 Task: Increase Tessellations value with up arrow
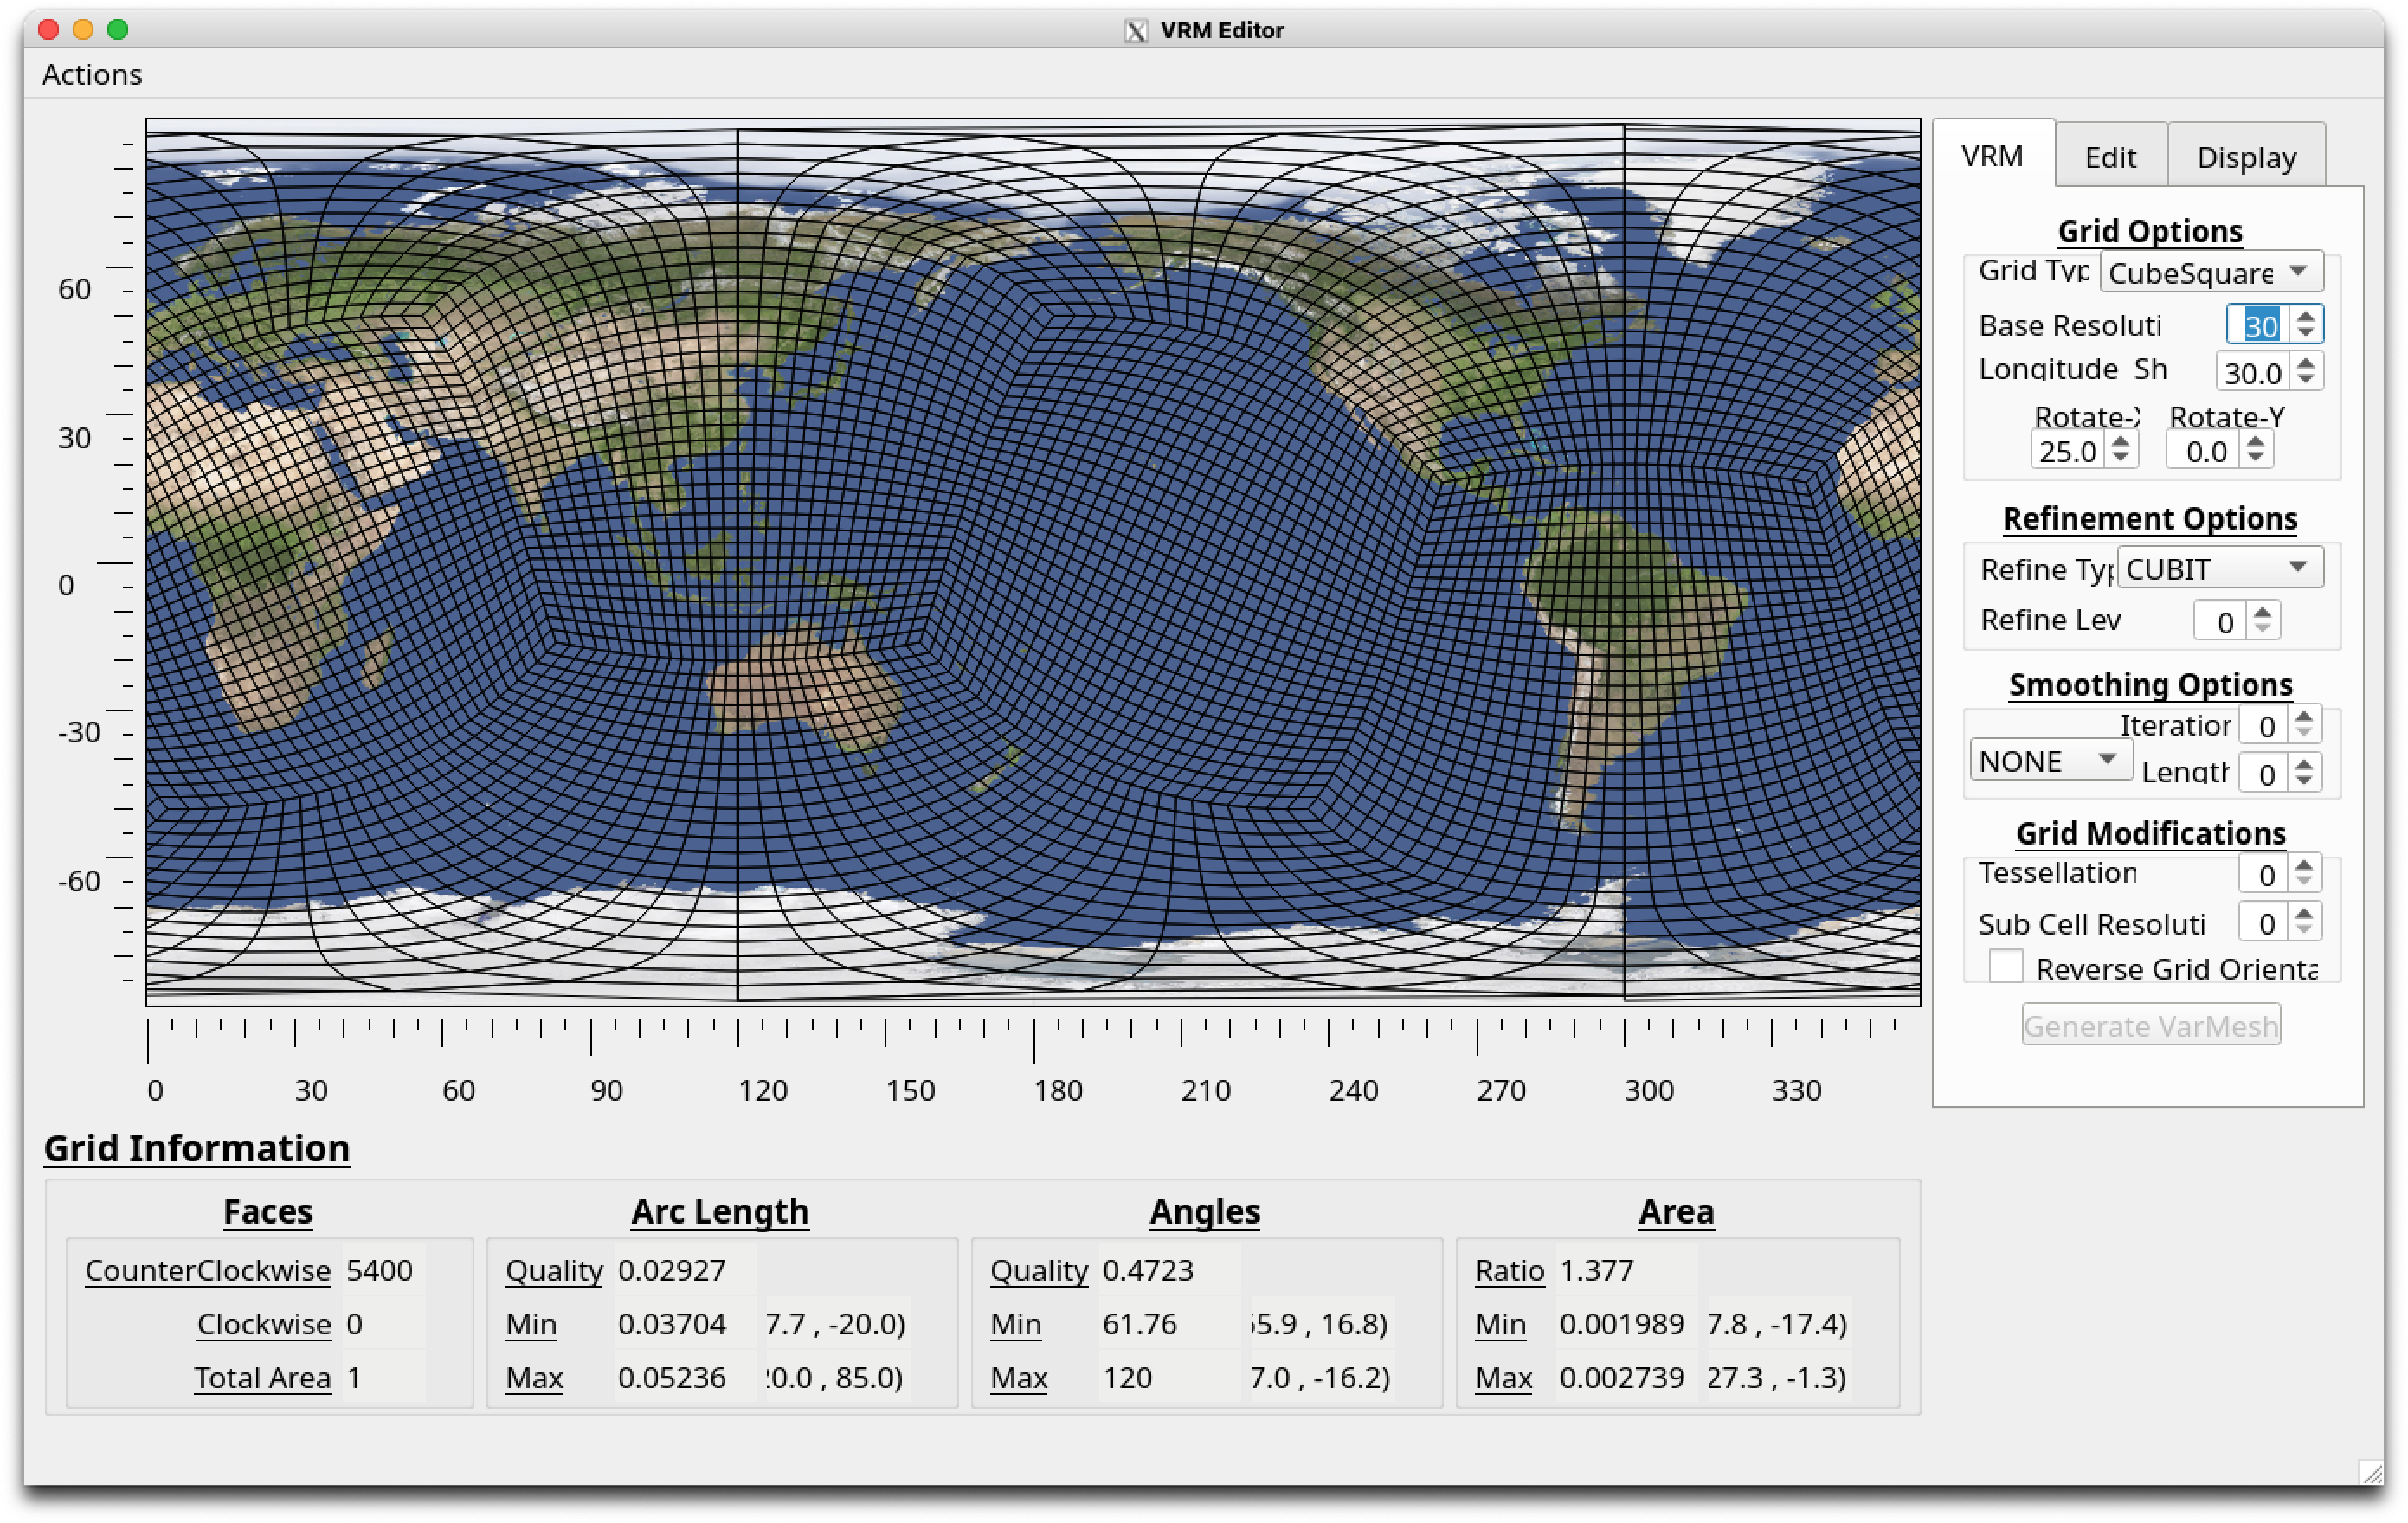point(2304,865)
